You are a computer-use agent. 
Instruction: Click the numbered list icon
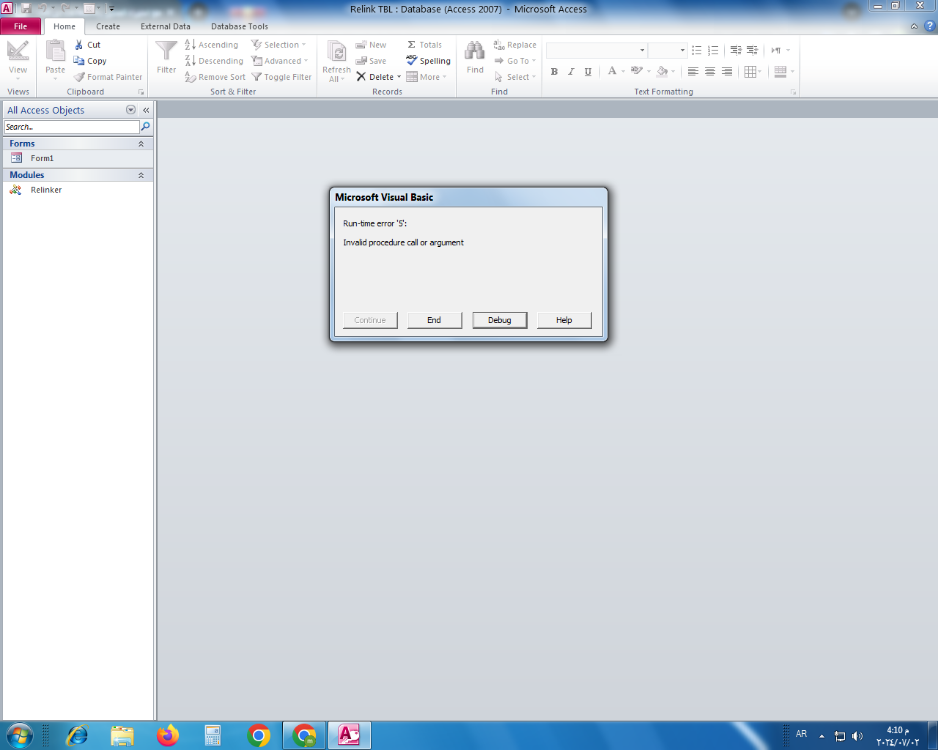[x=713, y=50]
